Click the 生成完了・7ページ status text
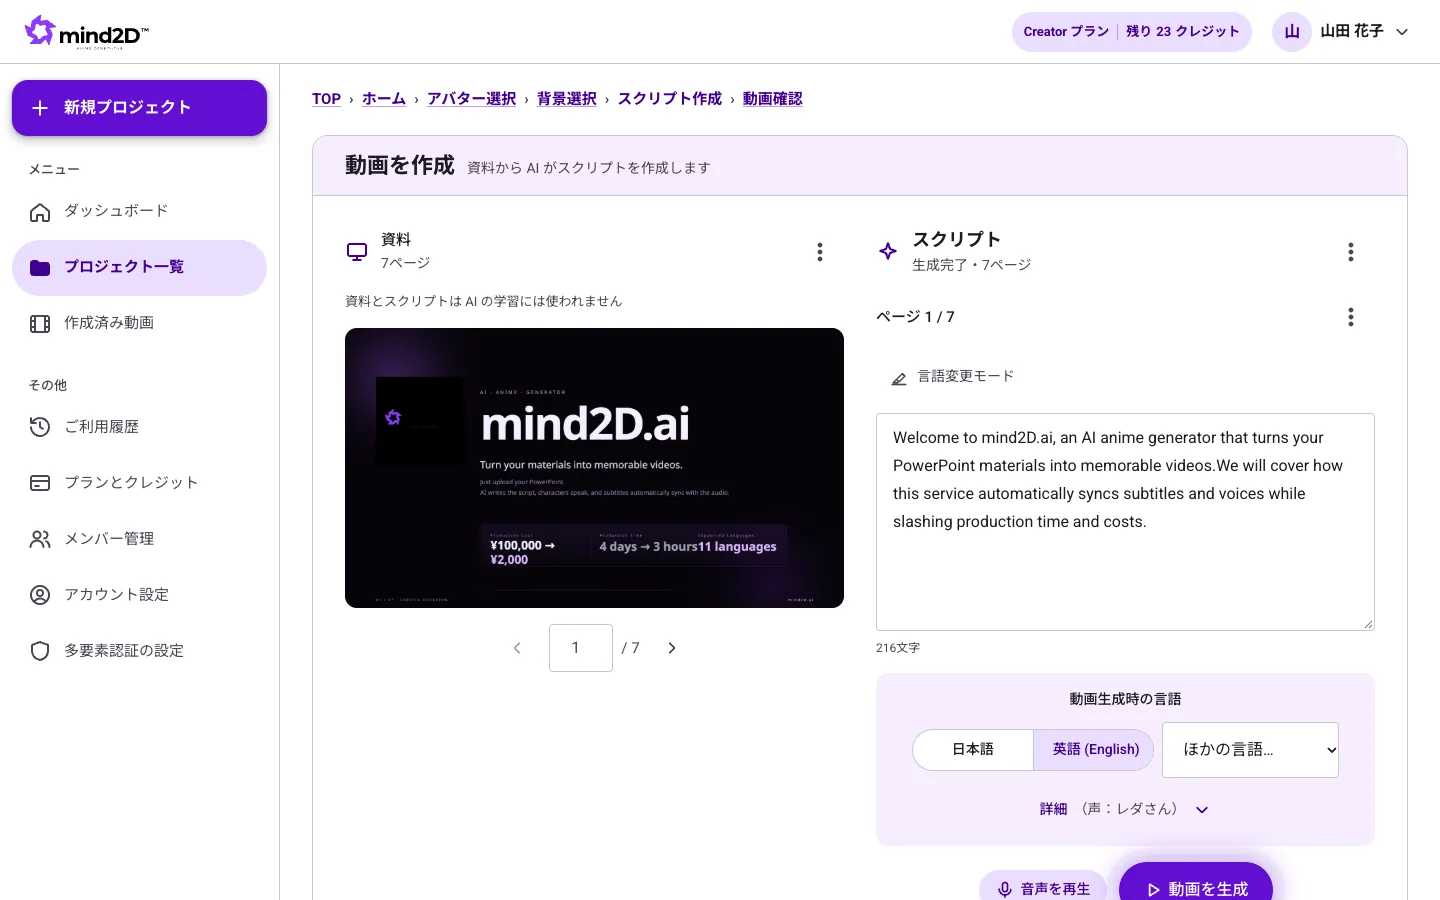 click(972, 265)
